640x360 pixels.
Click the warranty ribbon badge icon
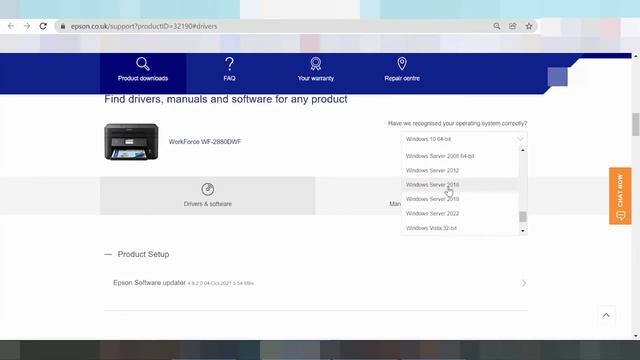pyautogui.click(x=316, y=64)
